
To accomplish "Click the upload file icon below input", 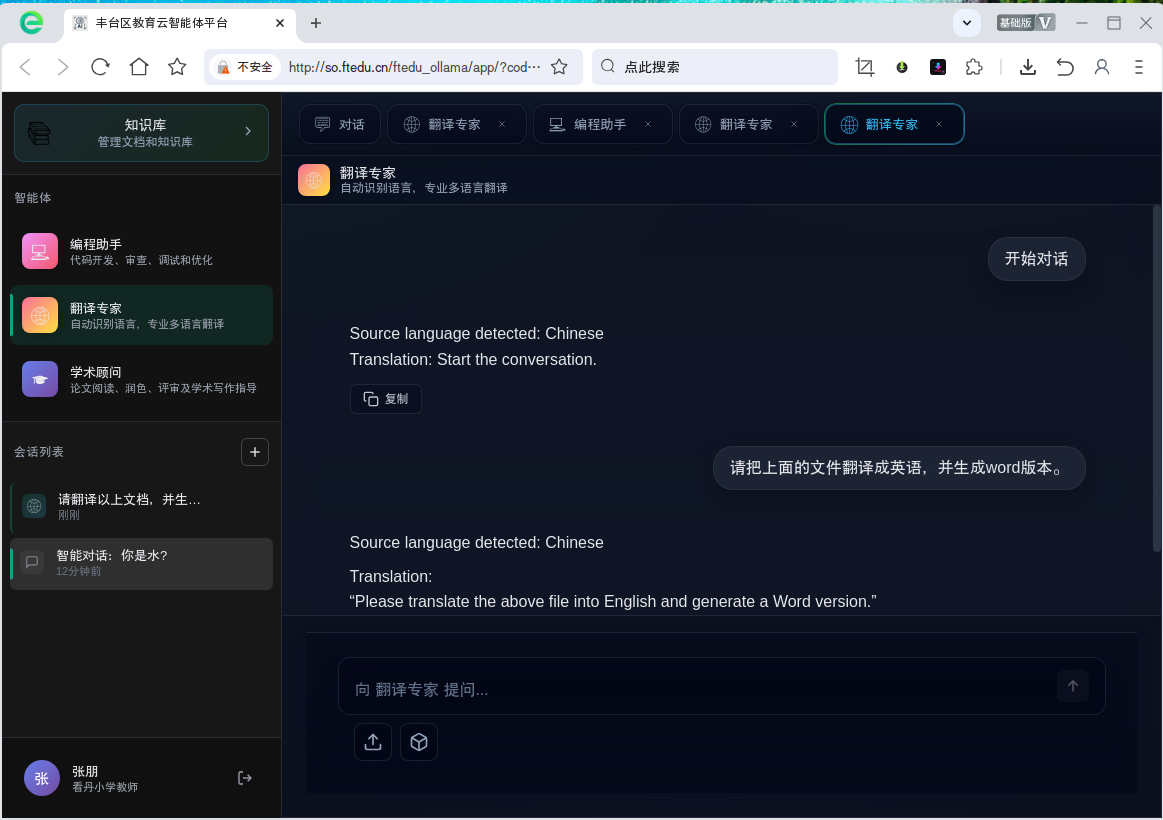I will coord(372,742).
